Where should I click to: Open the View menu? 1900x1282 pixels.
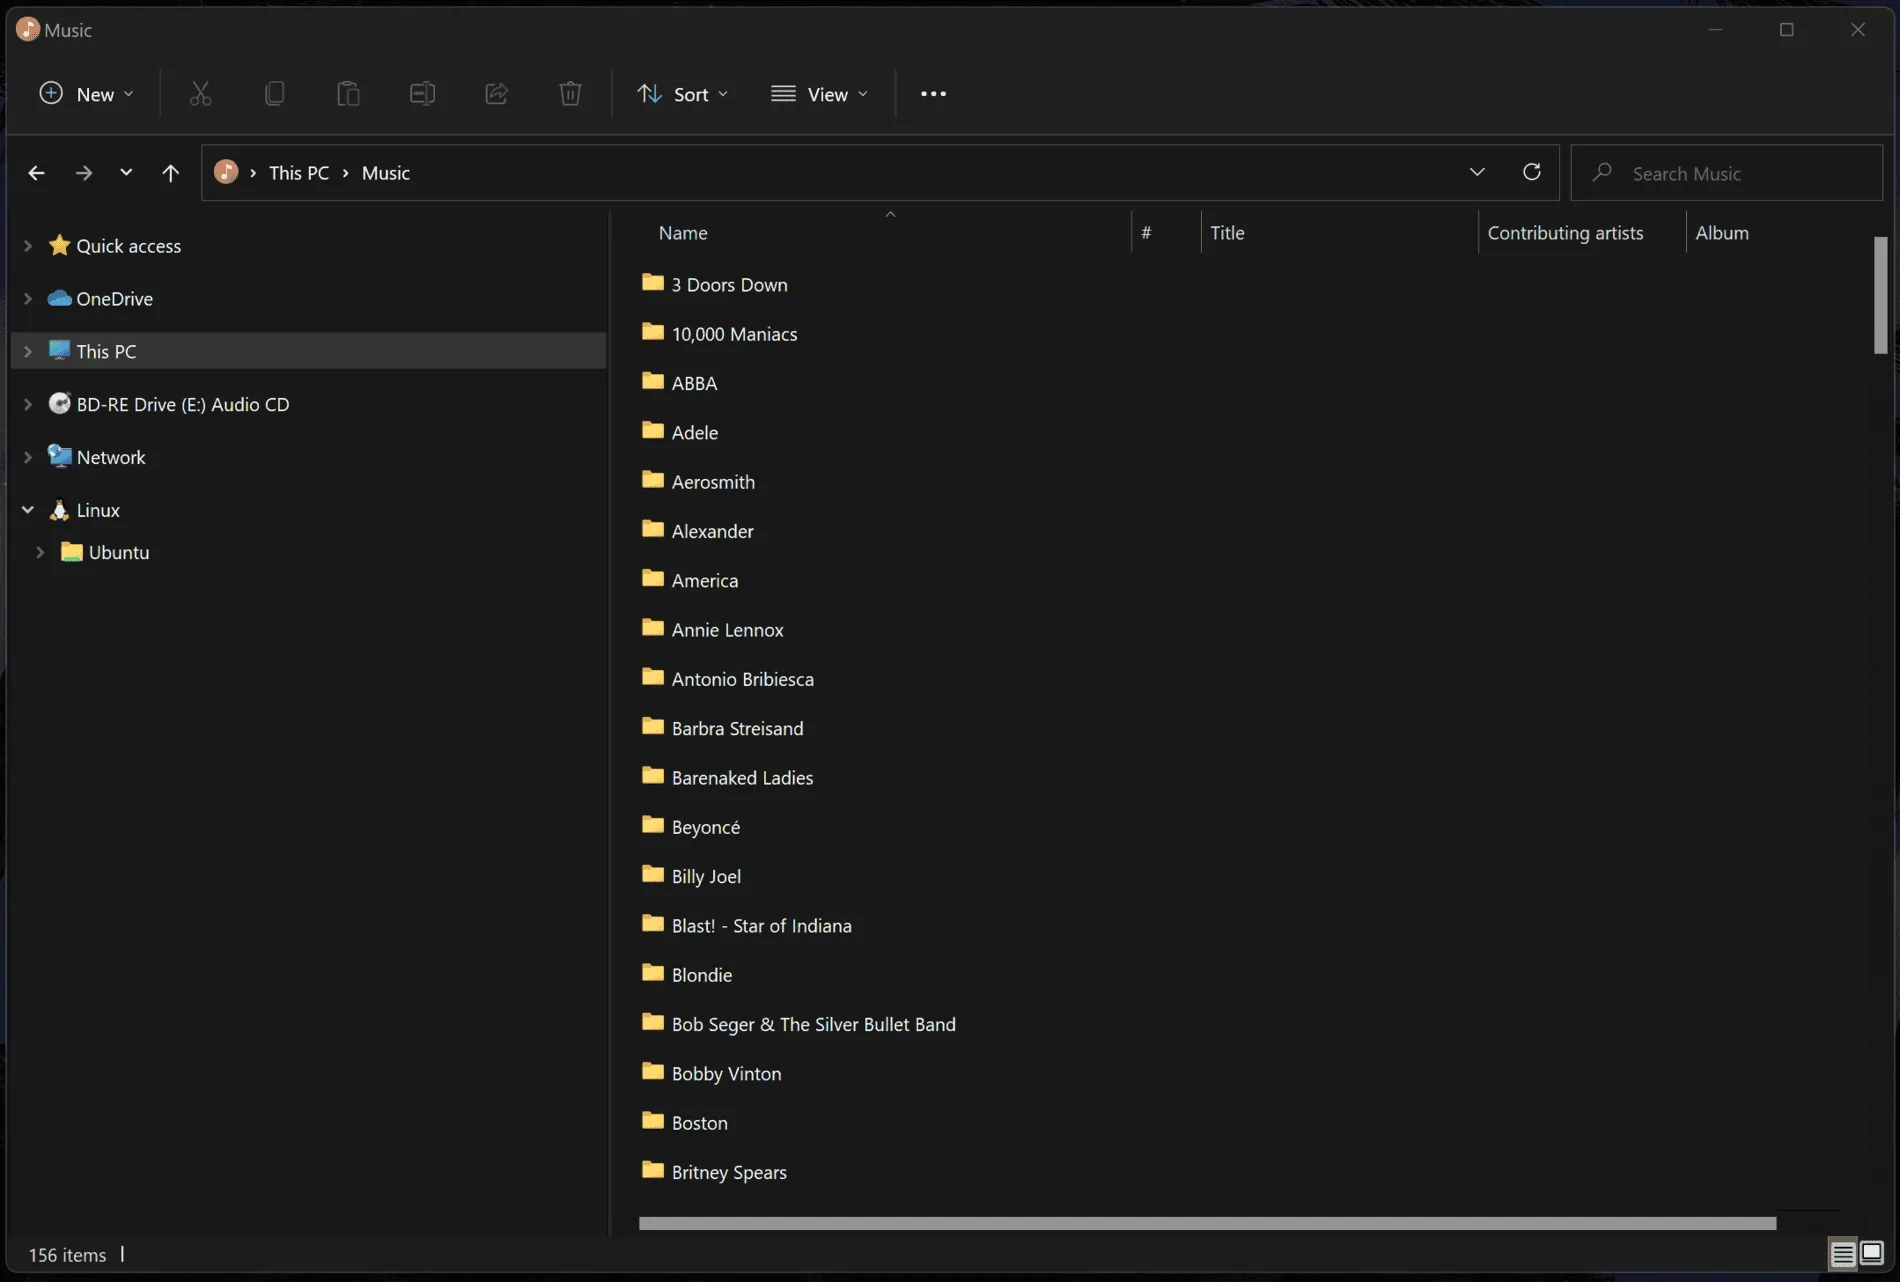pos(819,93)
